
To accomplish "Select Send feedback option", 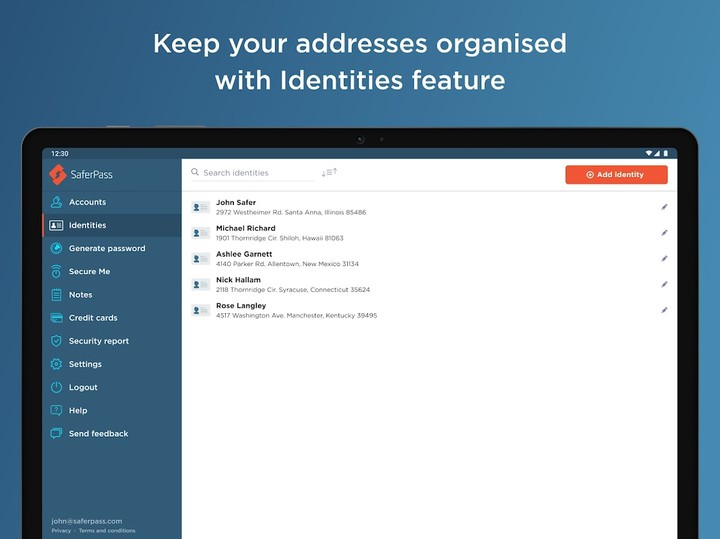I will 112,433.
